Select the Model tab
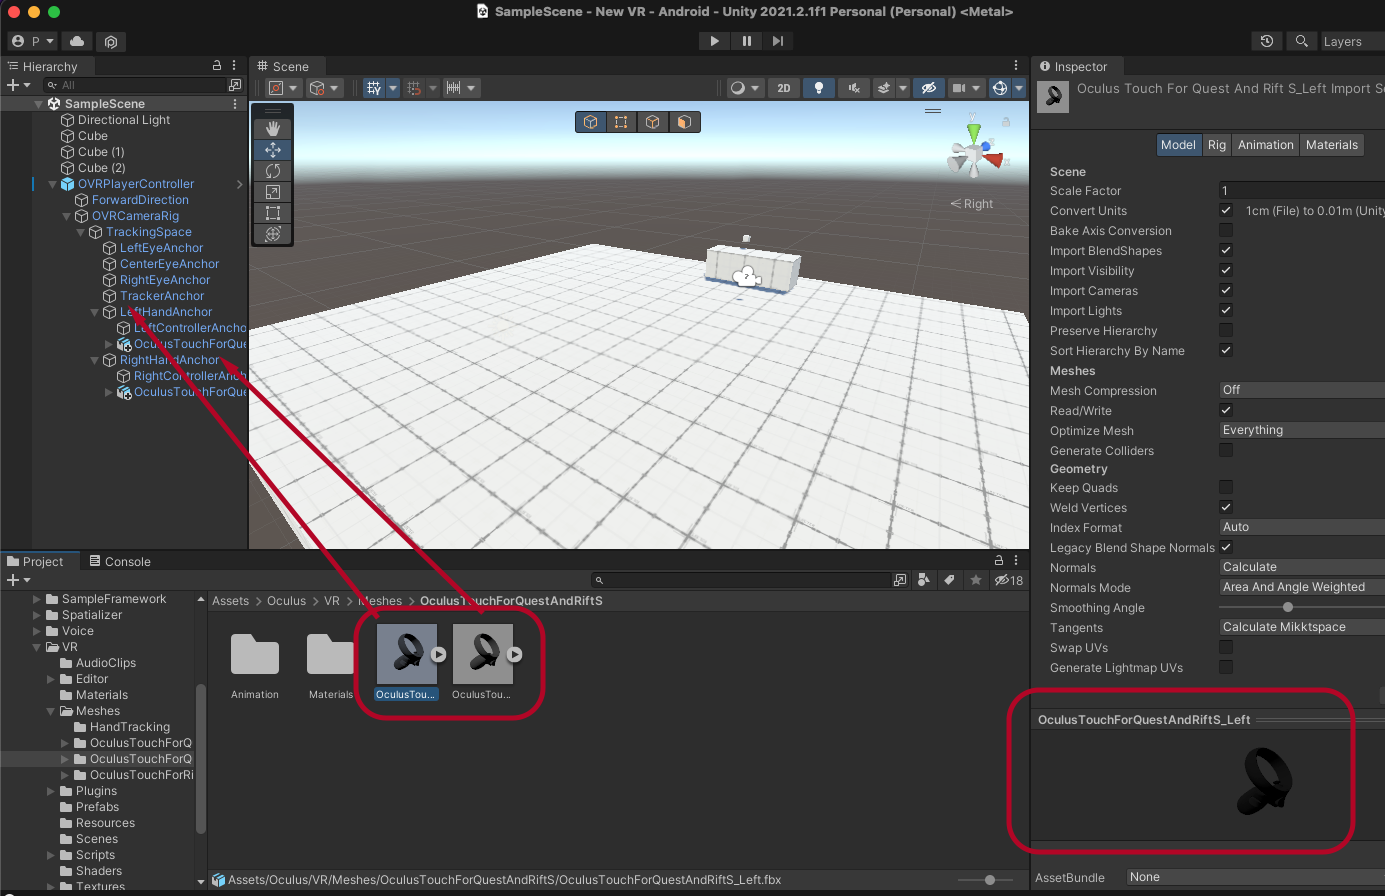1385x896 pixels. click(x=1178, y=145)
